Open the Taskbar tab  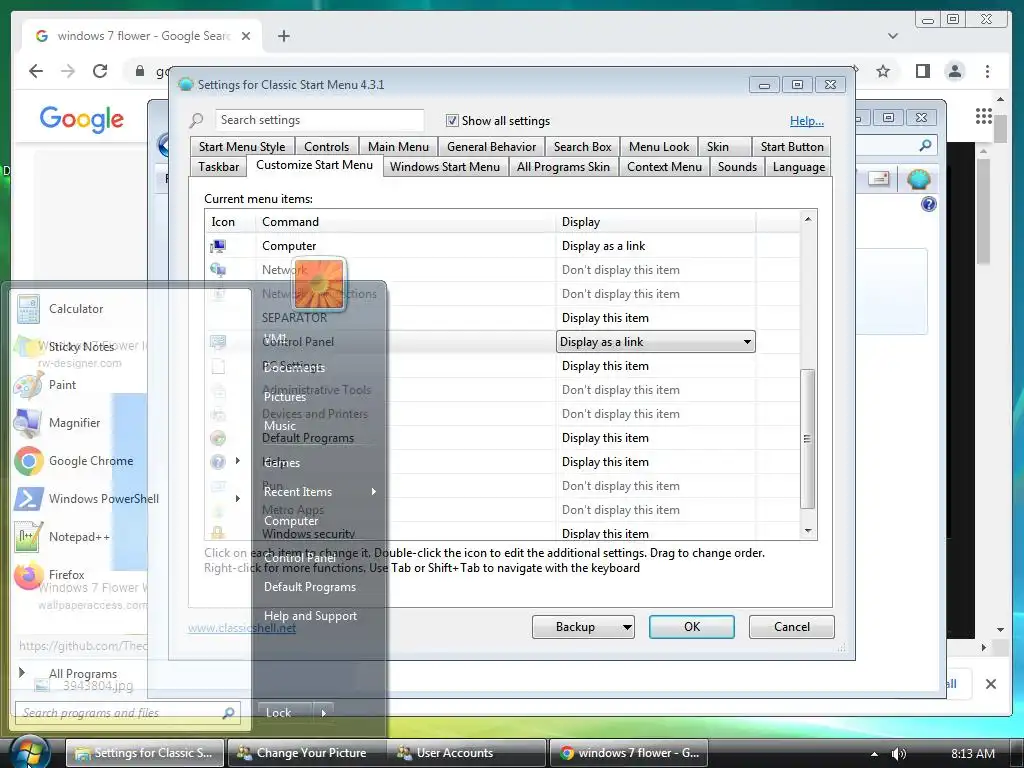click(219, 167)
